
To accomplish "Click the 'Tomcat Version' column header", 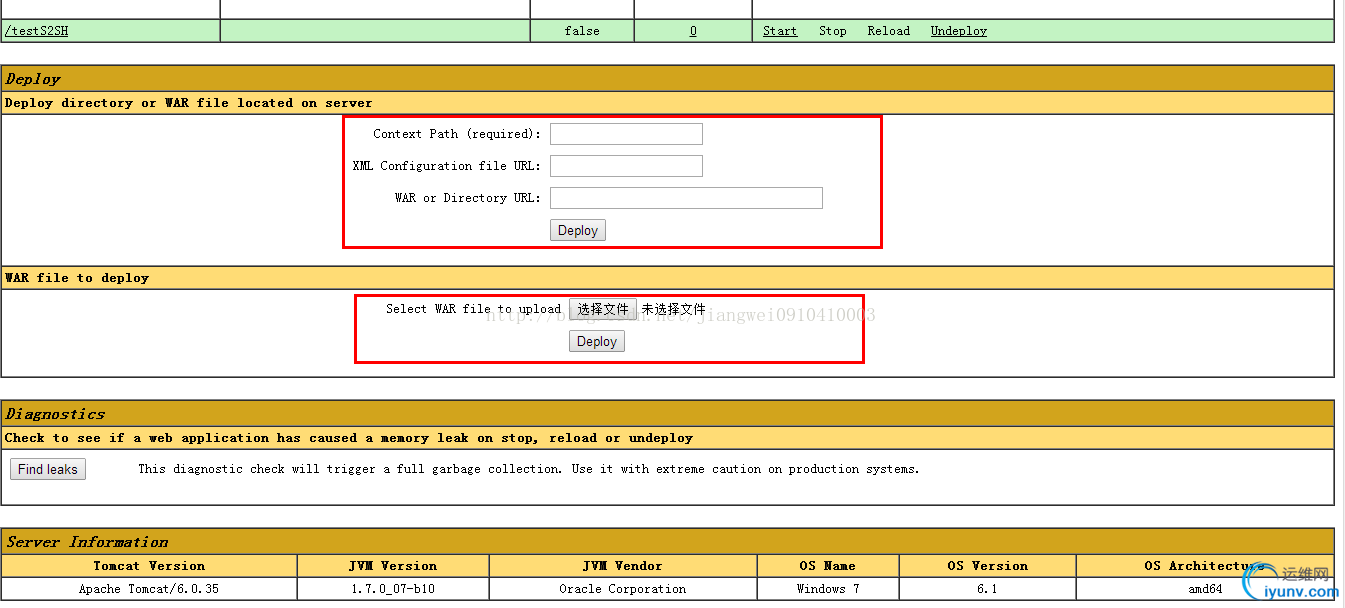I will tap(149, 566).
